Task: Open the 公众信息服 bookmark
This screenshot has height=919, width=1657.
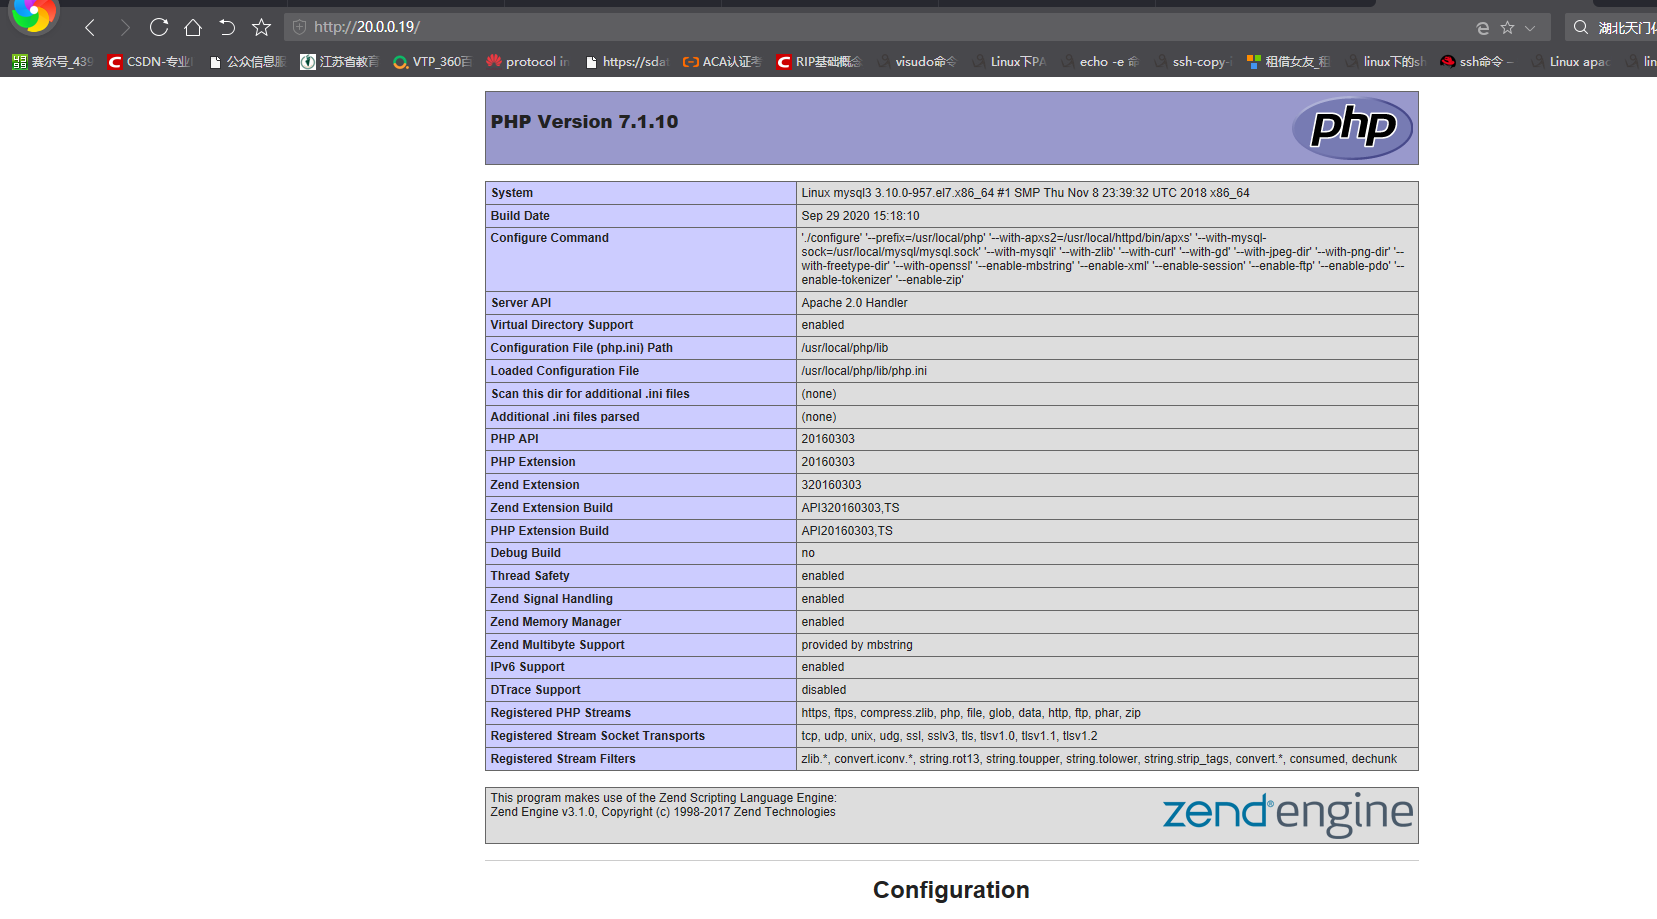Action: pos(248,62)
